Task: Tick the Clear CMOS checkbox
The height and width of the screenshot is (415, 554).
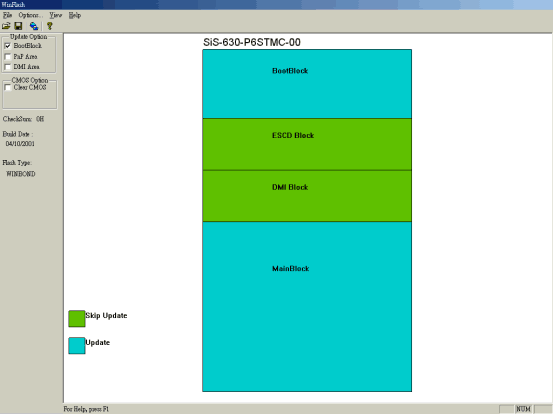Action: coord(7,87)
